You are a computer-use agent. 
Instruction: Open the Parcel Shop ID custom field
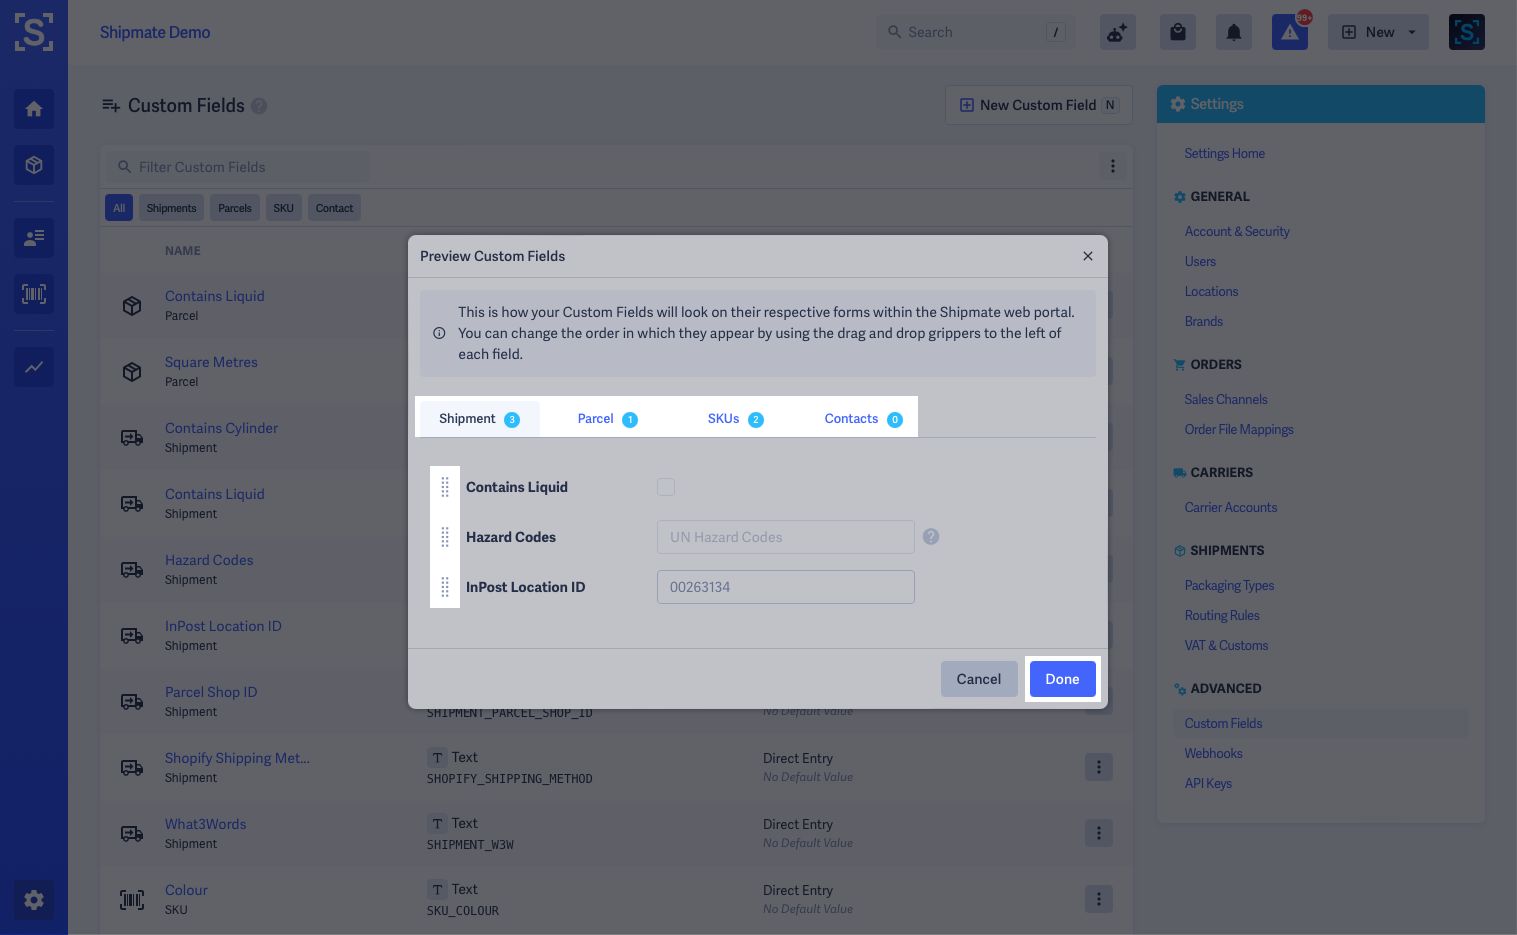pos(211,692)
